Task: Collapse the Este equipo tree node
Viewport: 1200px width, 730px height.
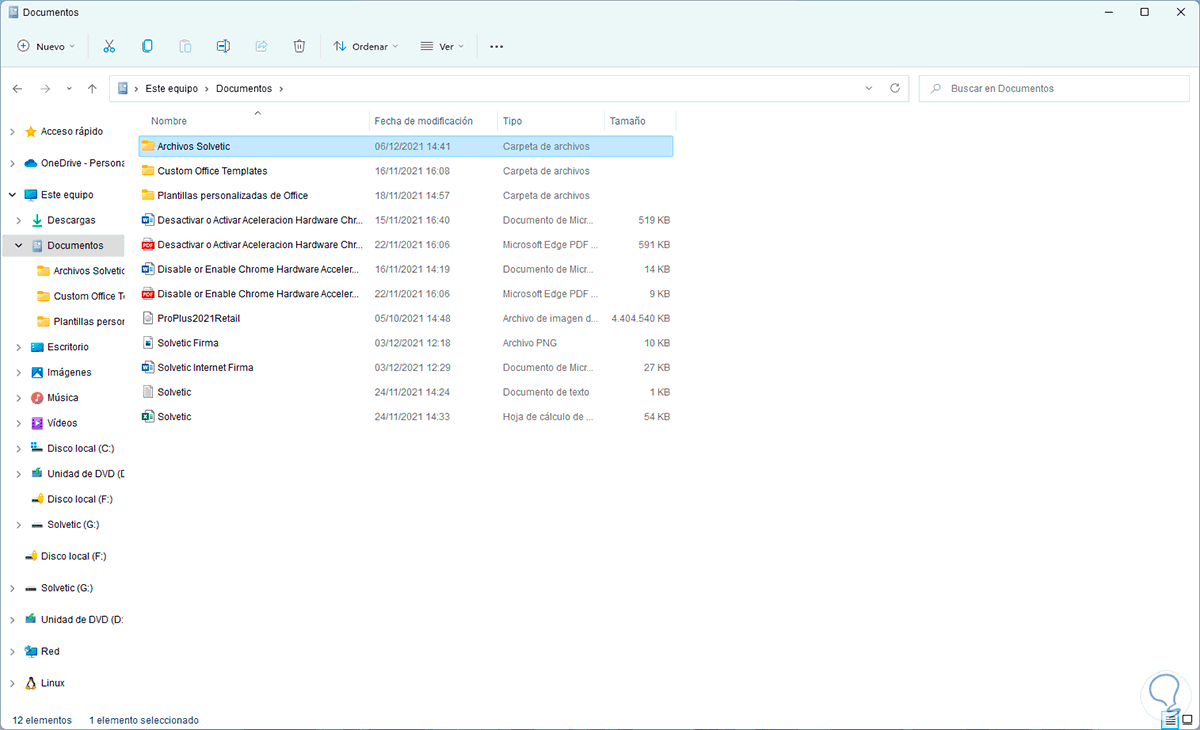Action: (x=12, y=195)
